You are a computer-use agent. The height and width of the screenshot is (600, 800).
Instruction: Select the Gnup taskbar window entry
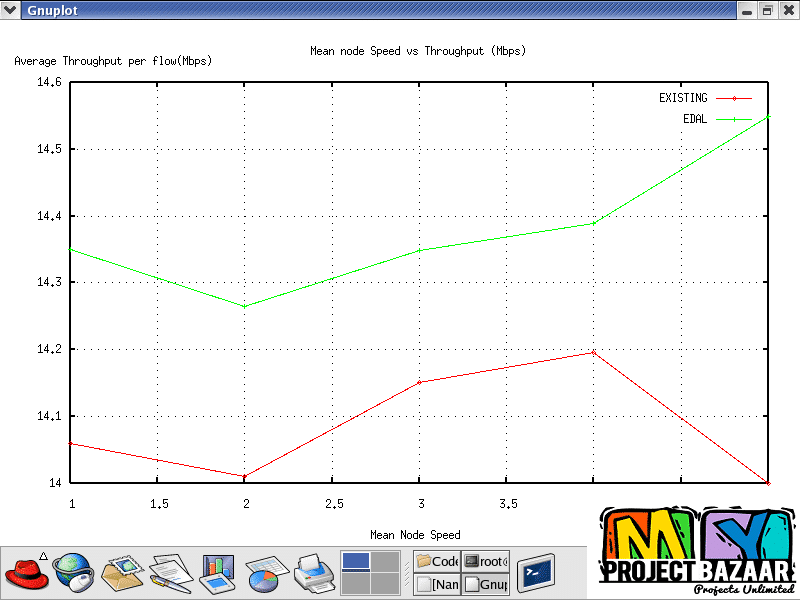point(487,585)
